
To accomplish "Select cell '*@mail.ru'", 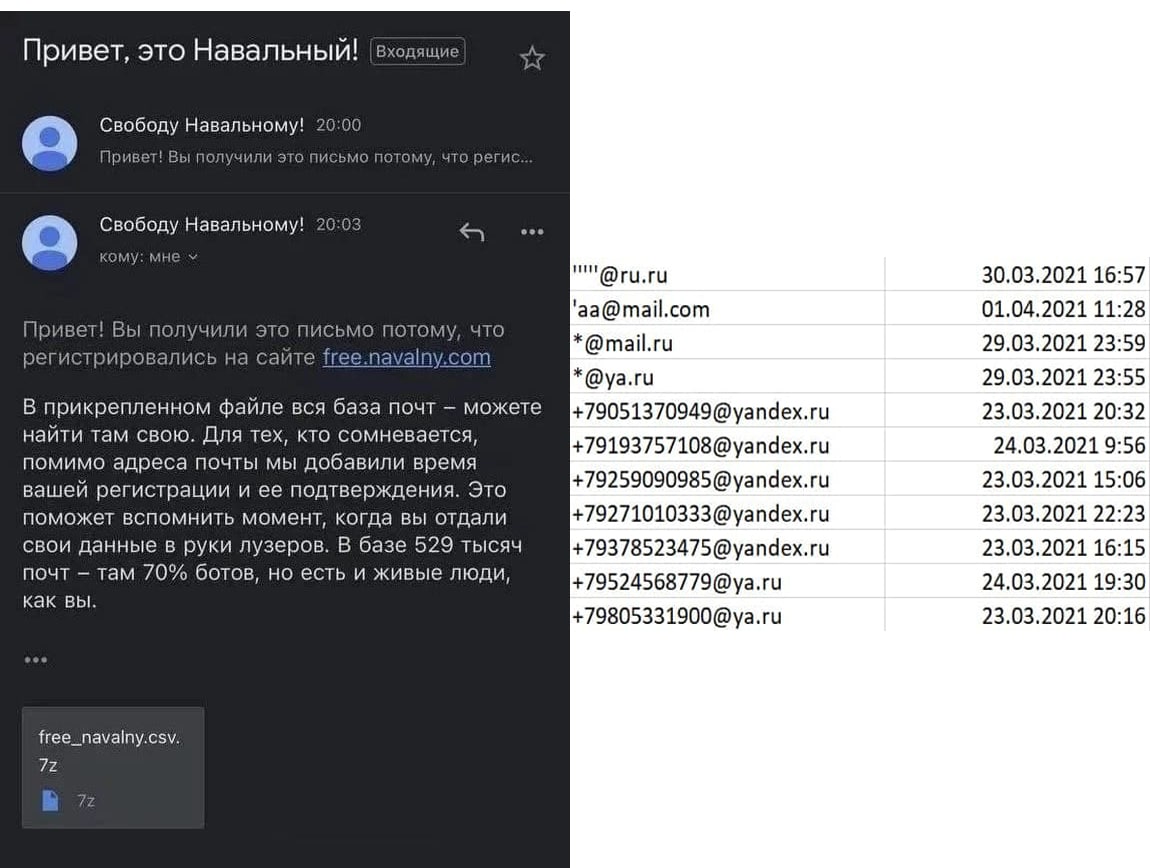I will click(728, 342).
